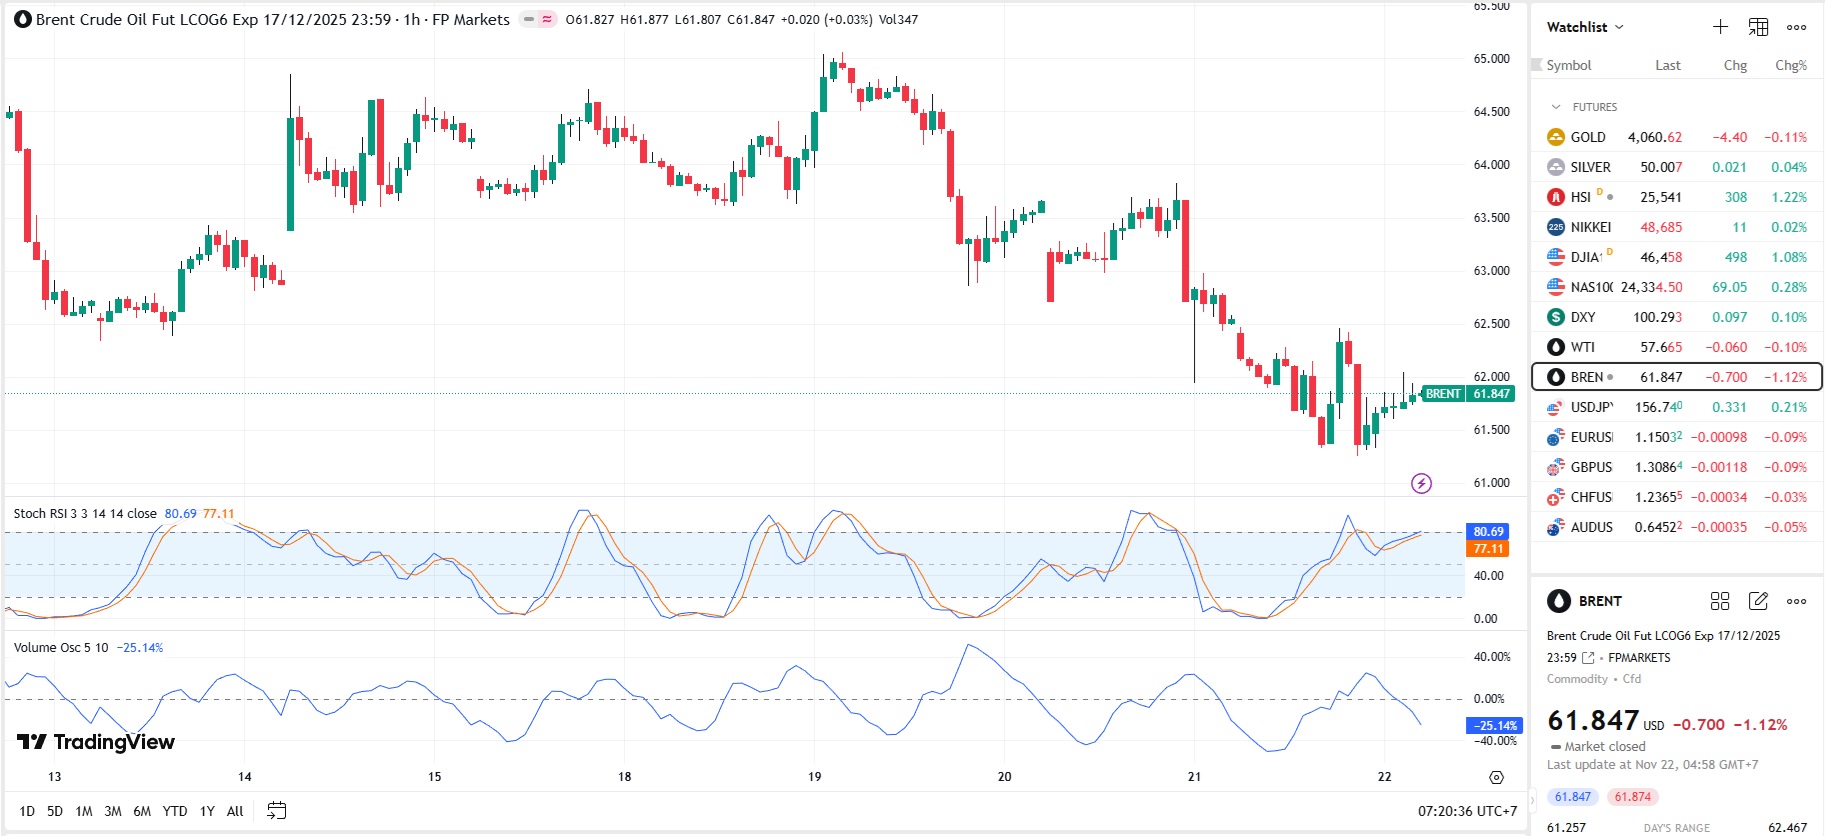This screenshot has height=836, width=1825.
Task: Open the watchlist advanced view icon
Action: point(1758,27)
